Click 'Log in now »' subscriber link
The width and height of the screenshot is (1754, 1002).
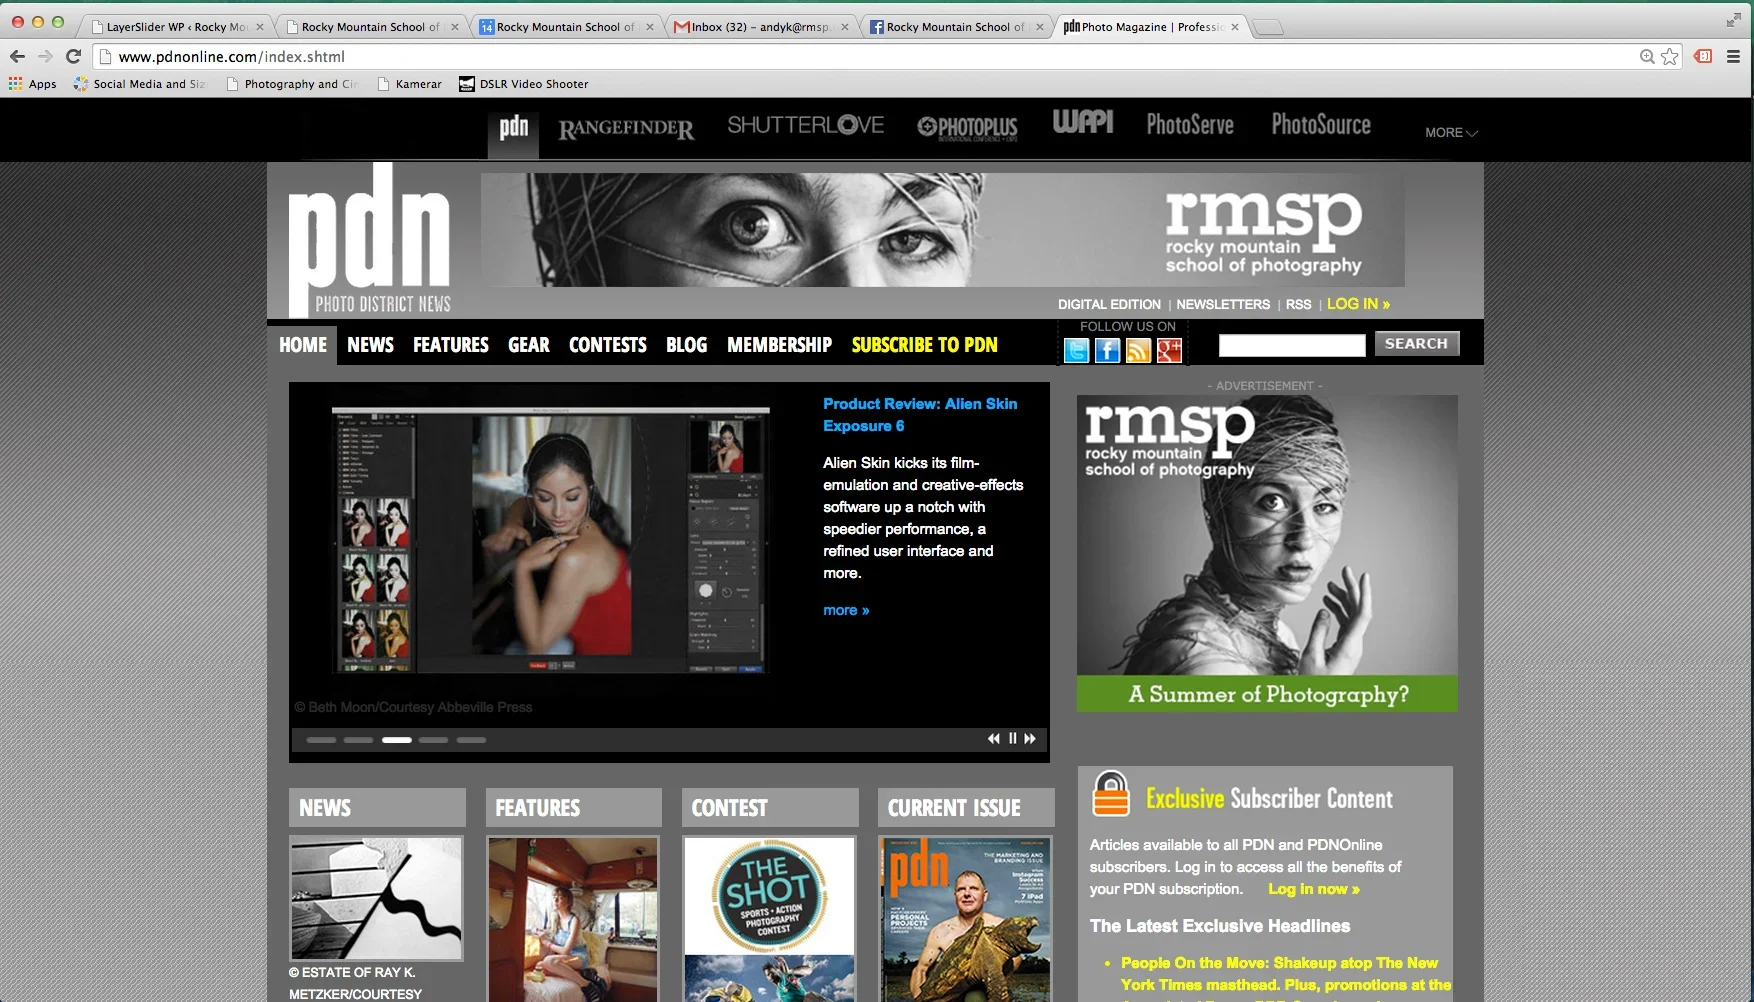point(1314,889)
